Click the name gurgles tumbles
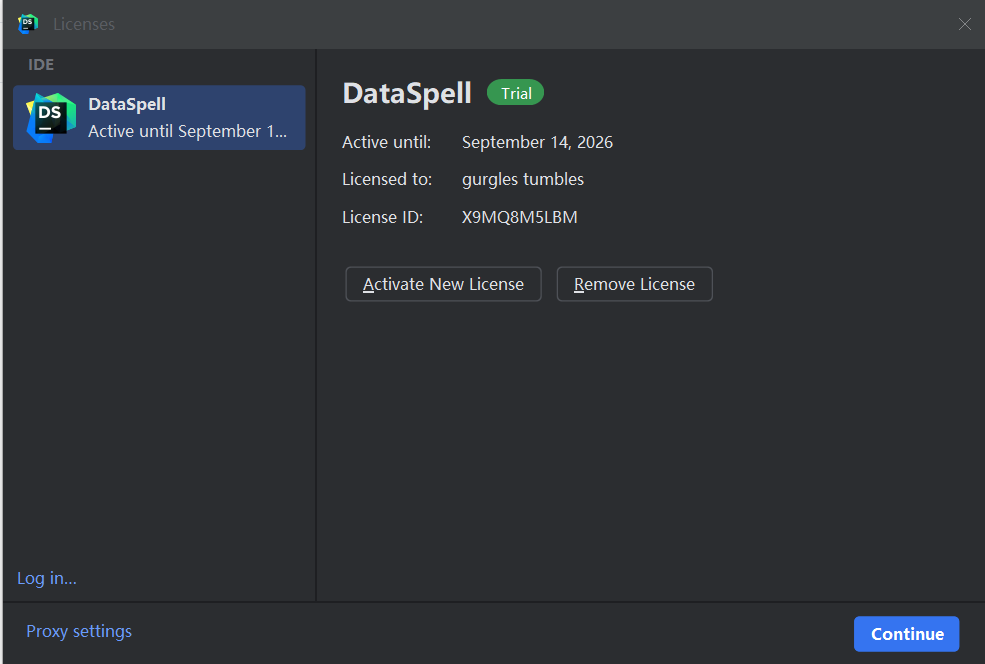This screenshot has height=664, width=985. pos(523,180)
